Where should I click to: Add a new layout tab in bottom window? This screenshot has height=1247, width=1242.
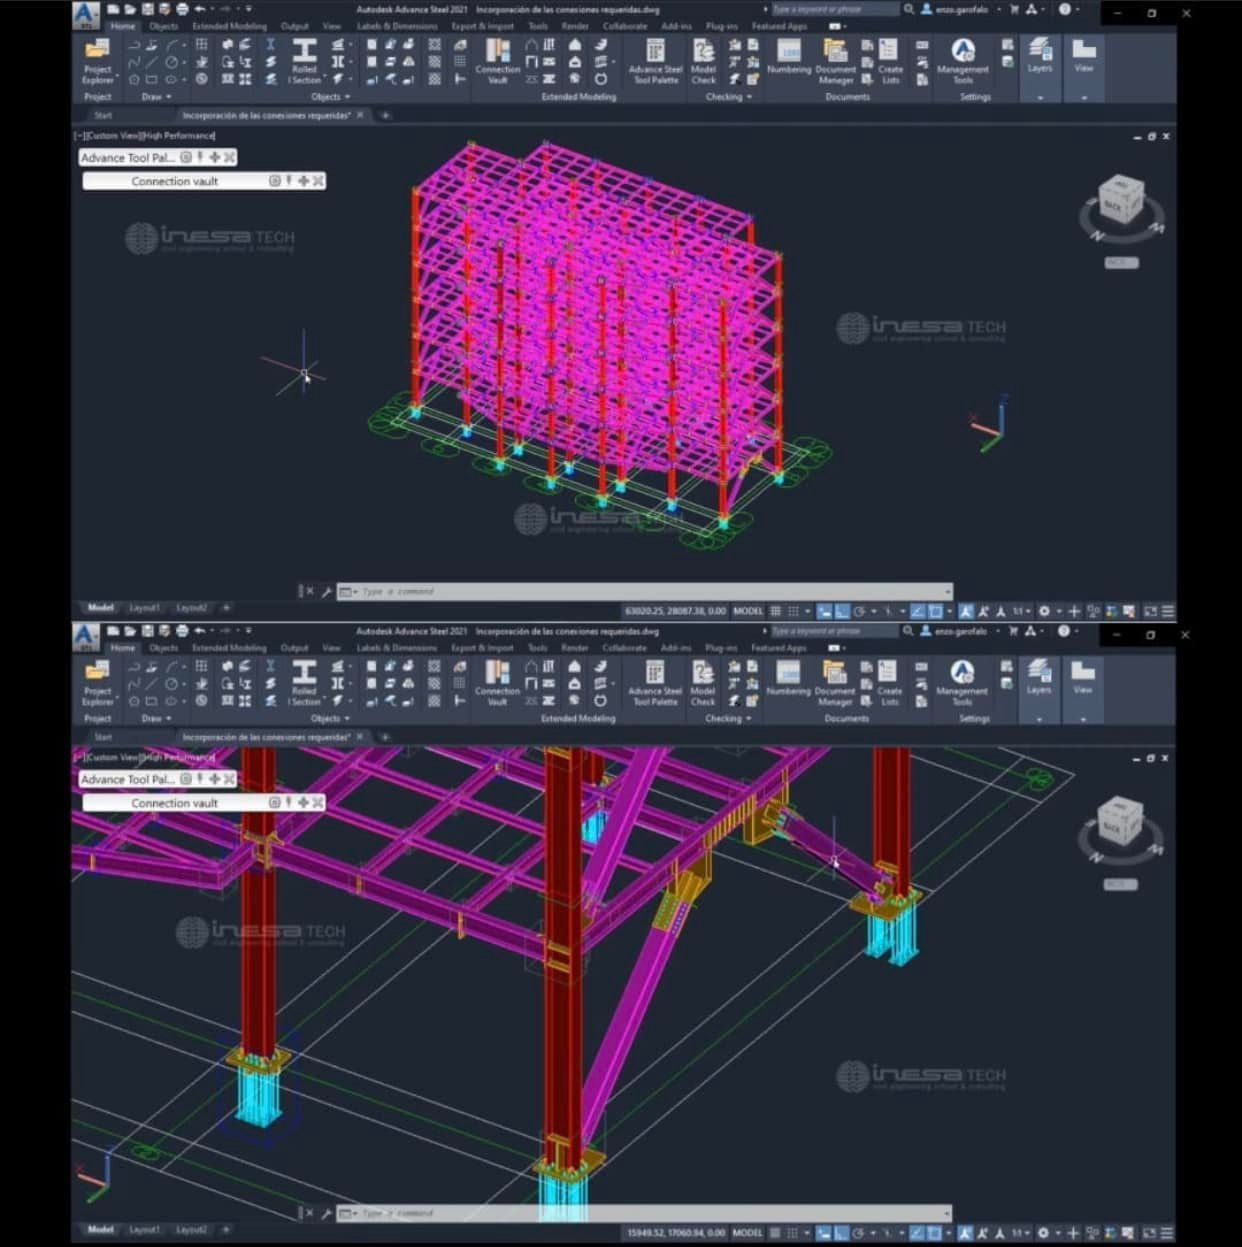226,1230
